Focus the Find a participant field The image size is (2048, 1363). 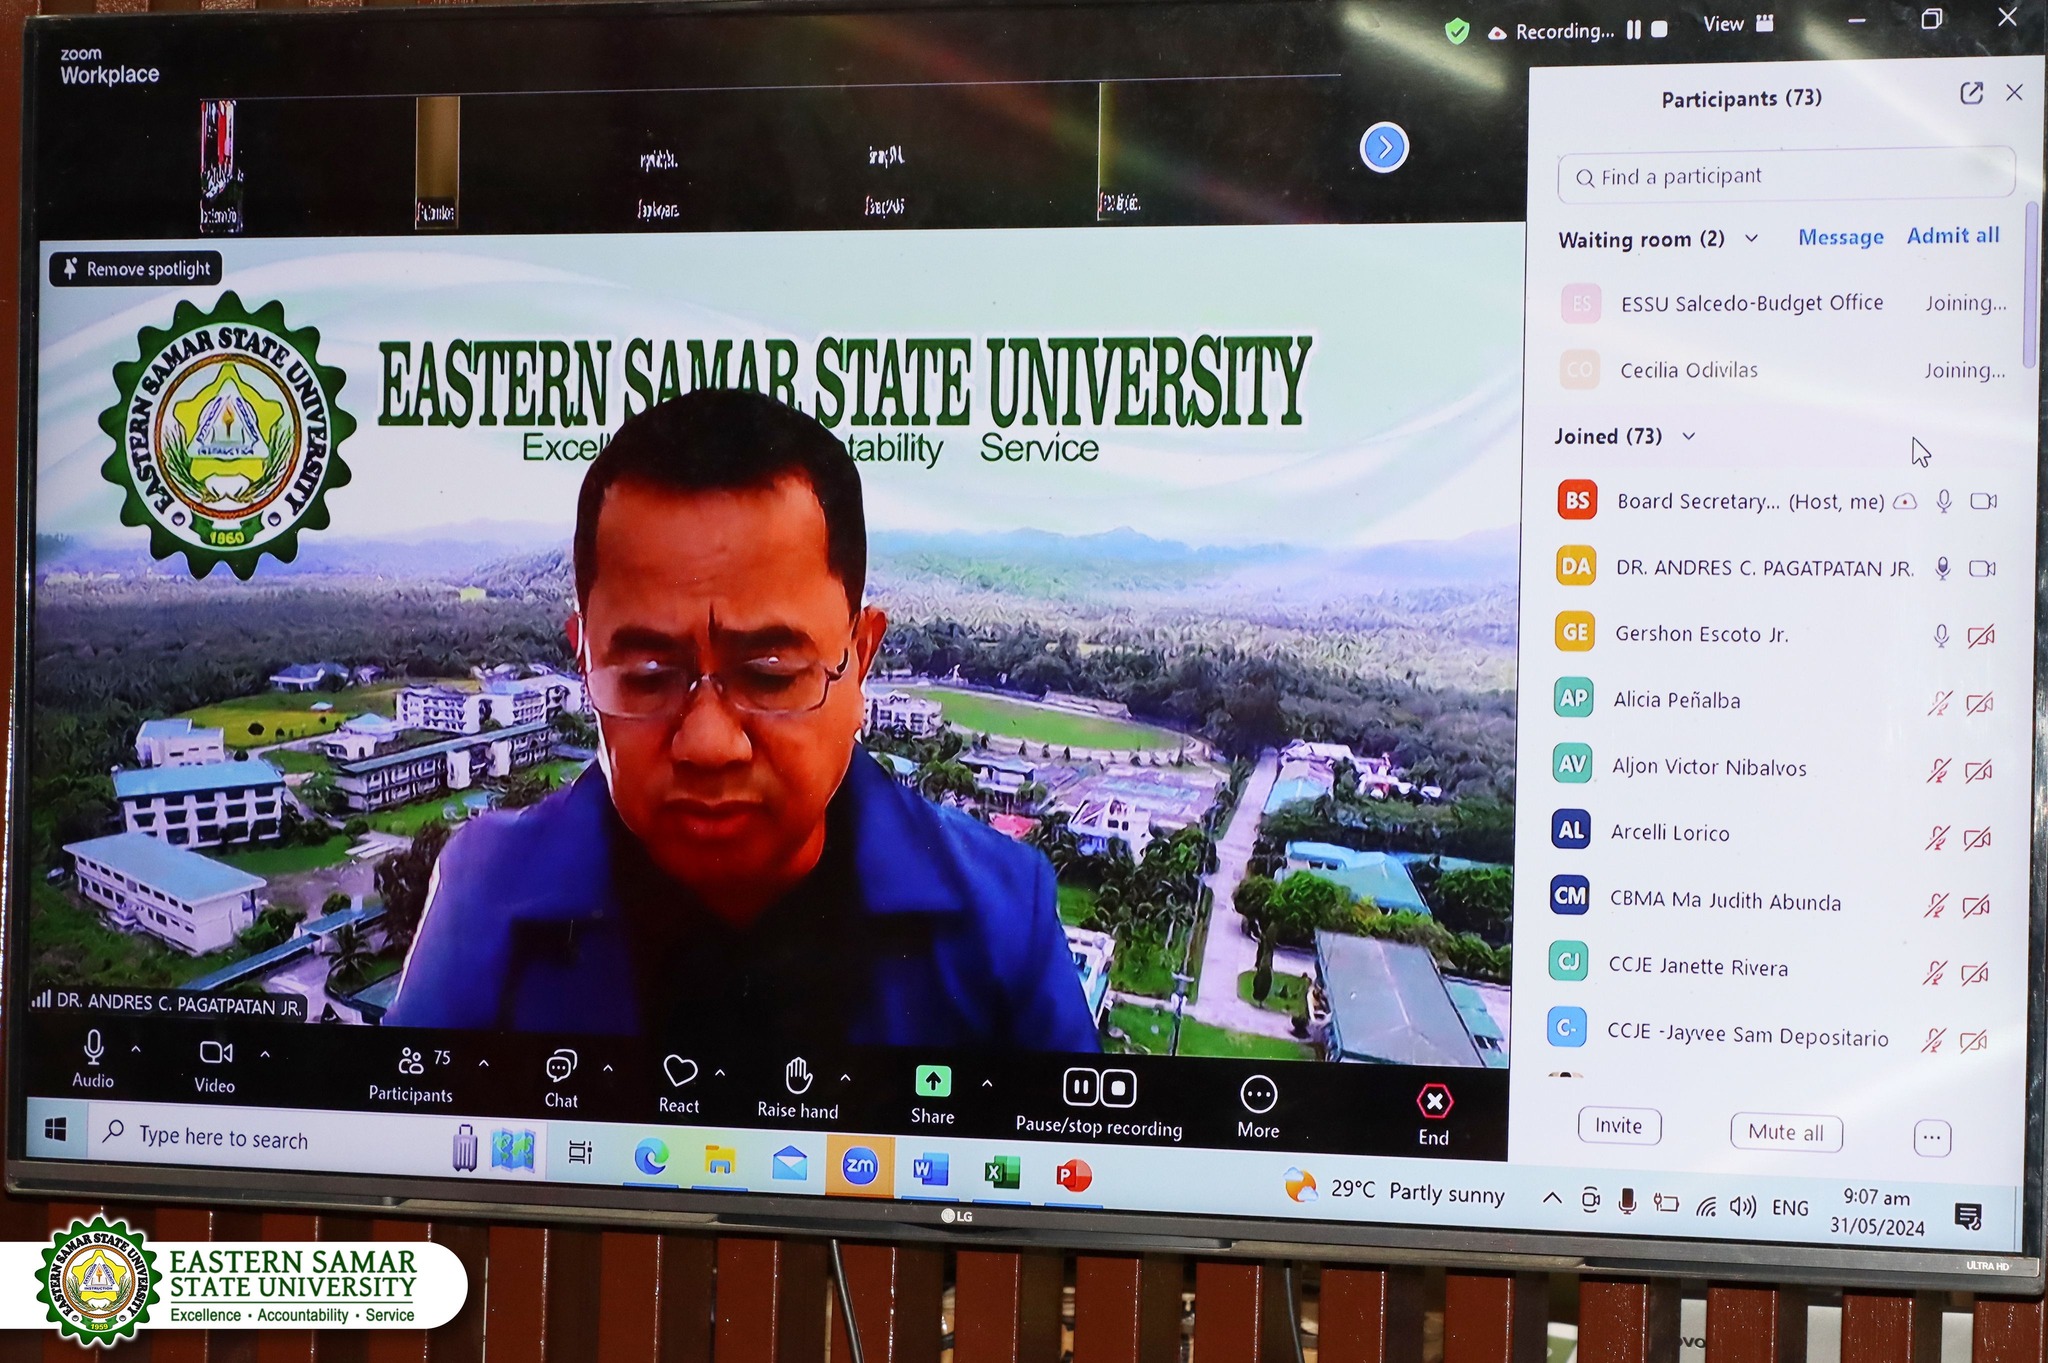[x=1786, y=176]
